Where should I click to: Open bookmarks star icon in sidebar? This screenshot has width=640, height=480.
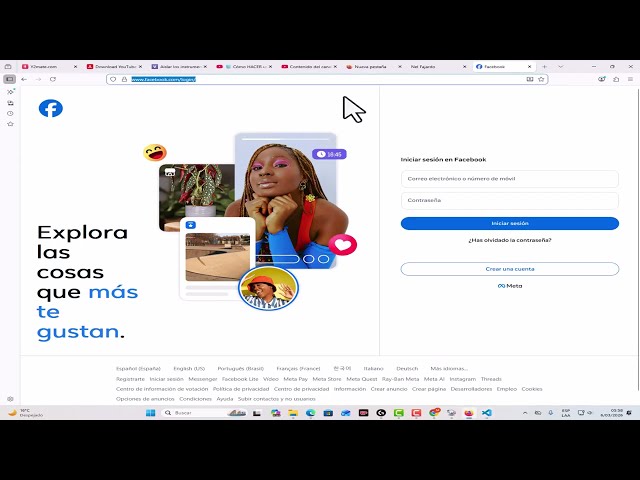(x=10, y=124)
